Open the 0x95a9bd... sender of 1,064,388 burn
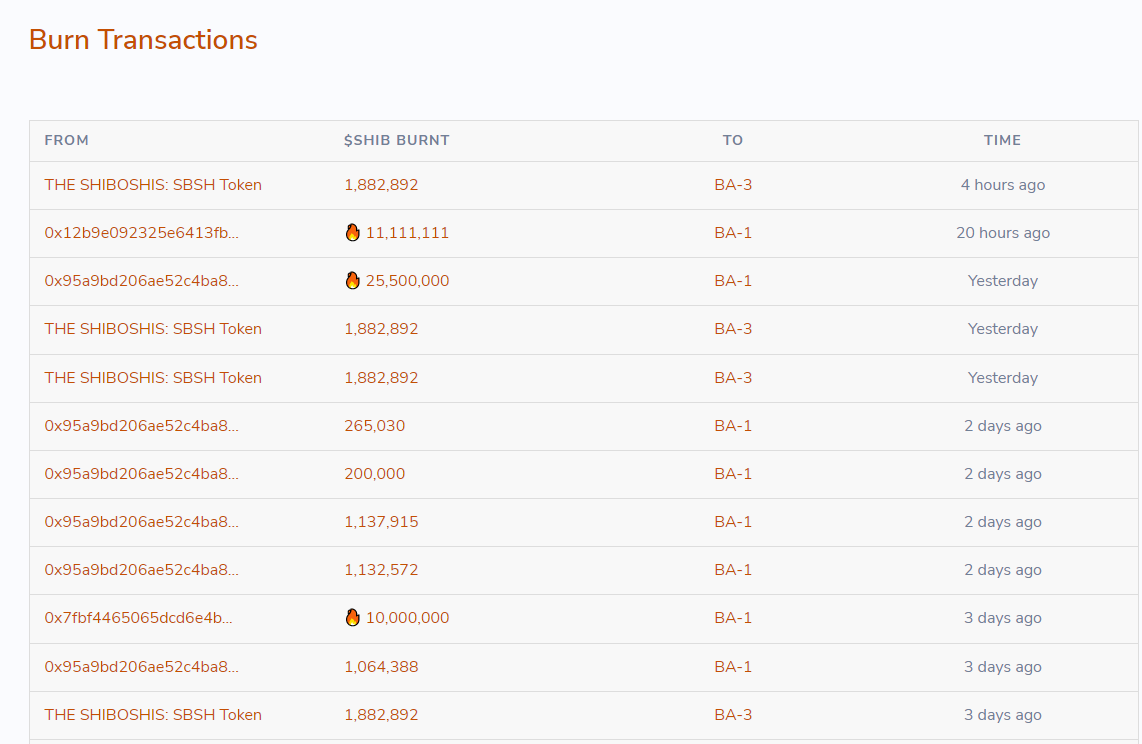The image size is (1142, 744). 141,667
